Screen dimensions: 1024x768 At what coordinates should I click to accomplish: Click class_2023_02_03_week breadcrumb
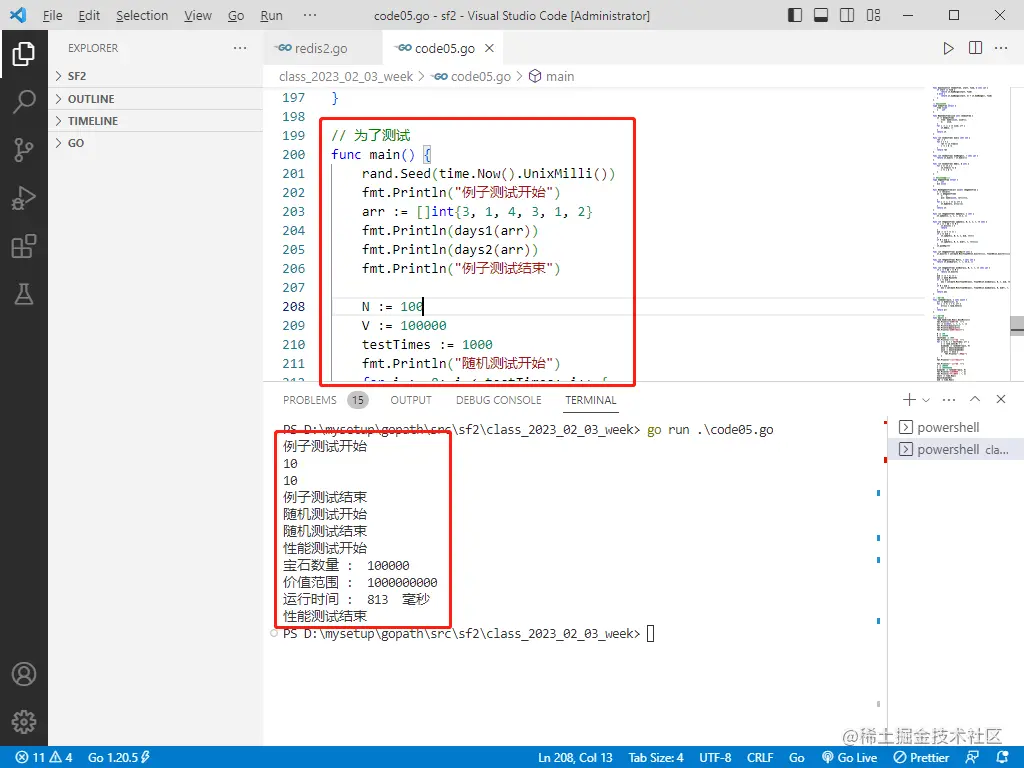click(345, 76)
